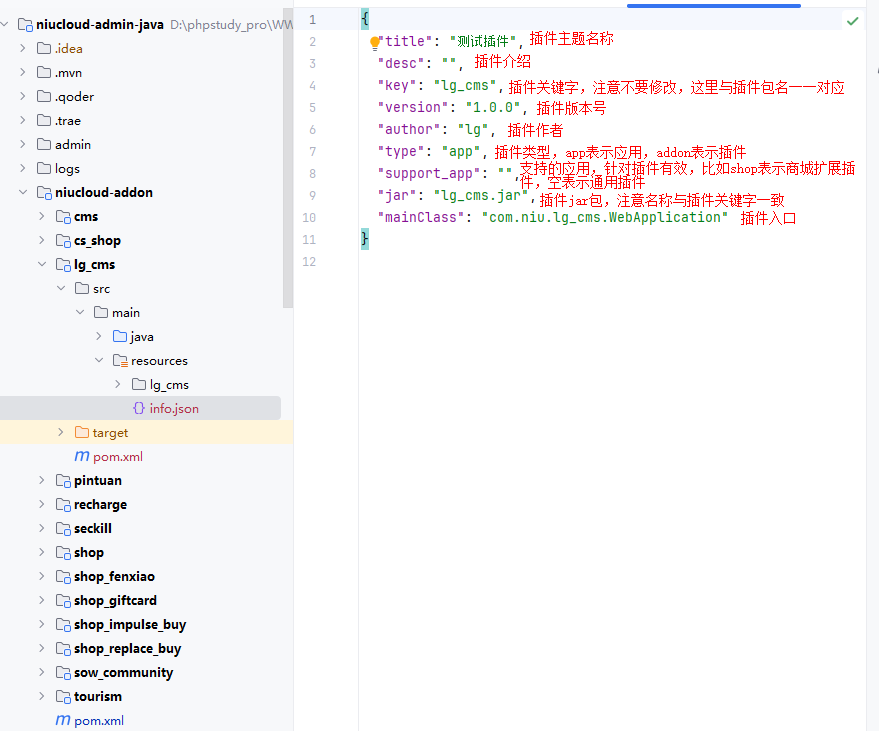Click the root pom.xml Maven icon

(63, 720)
